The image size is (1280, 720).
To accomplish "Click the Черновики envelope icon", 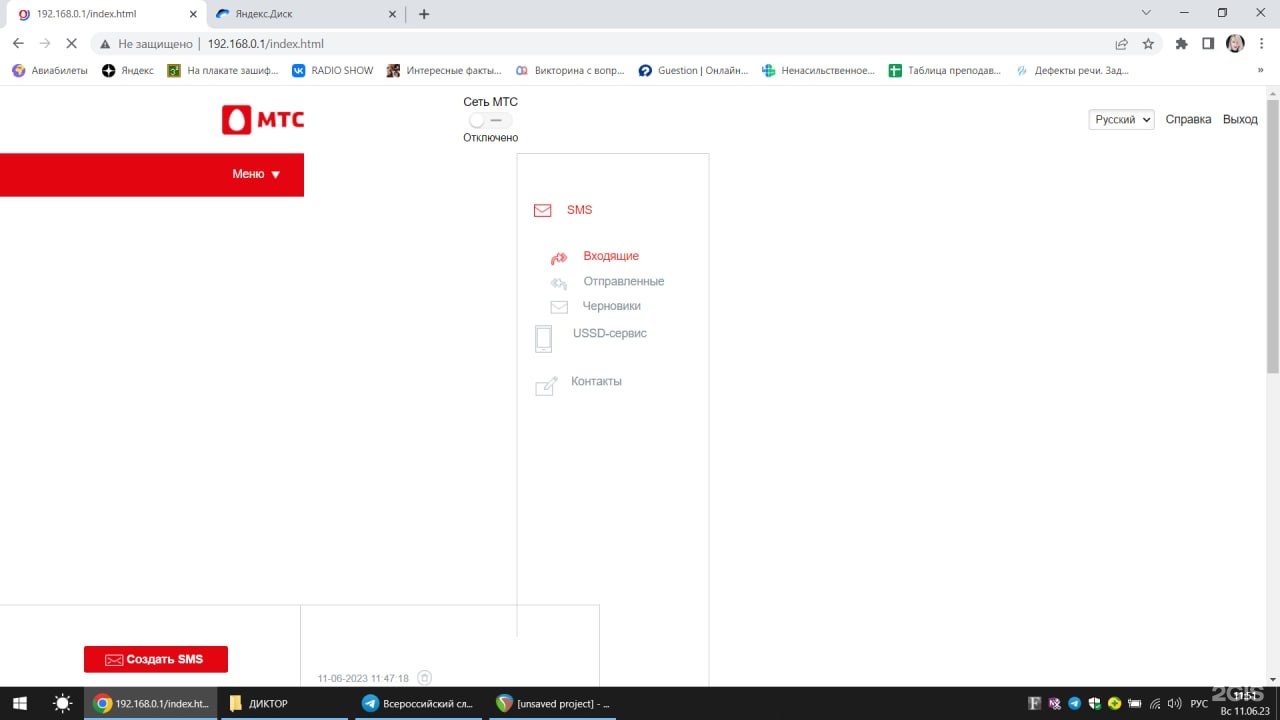I will [559, 307].
